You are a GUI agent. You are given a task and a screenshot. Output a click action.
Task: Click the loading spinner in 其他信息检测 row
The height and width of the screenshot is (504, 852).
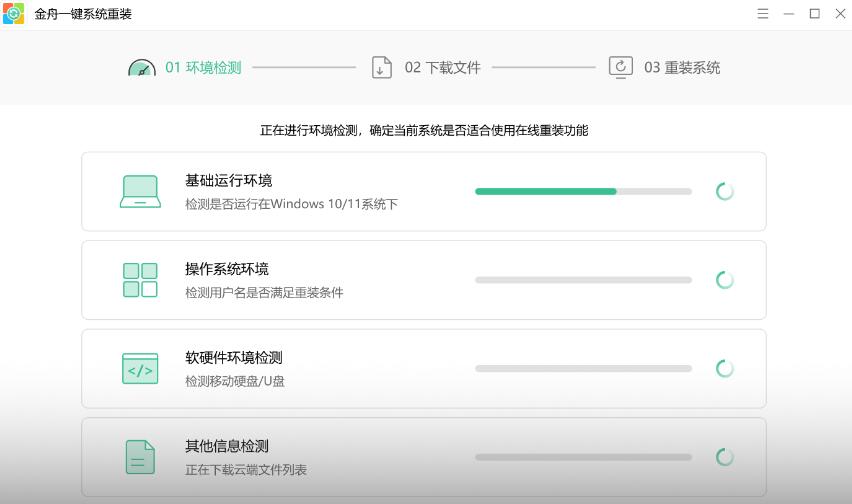[x=725, y=457]
